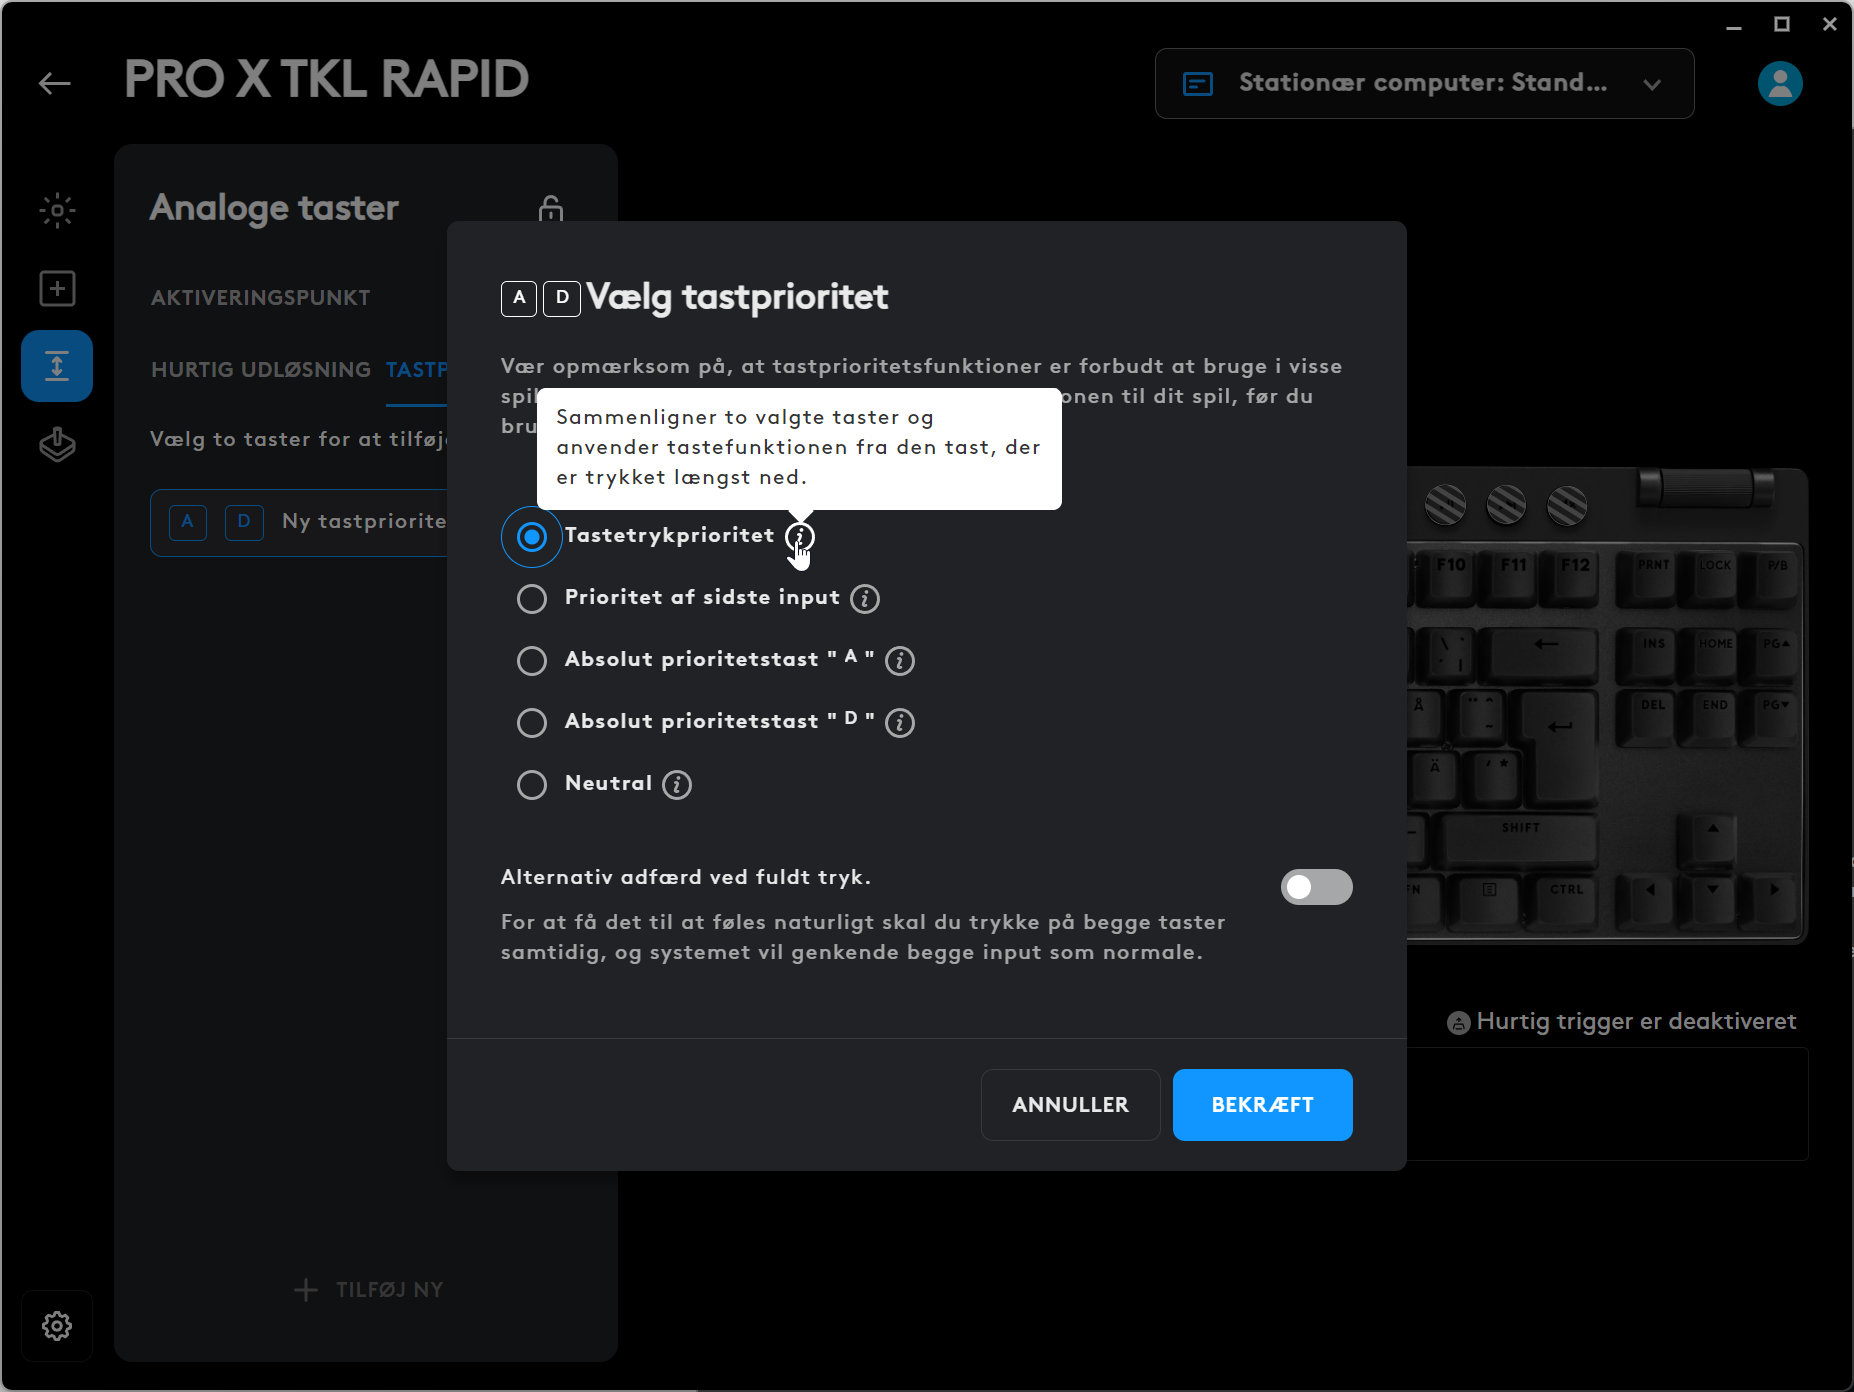Screen dimensions: 1854x1392
Task: Click the A key chip in the priority list
Action: [x=188, y=522]
